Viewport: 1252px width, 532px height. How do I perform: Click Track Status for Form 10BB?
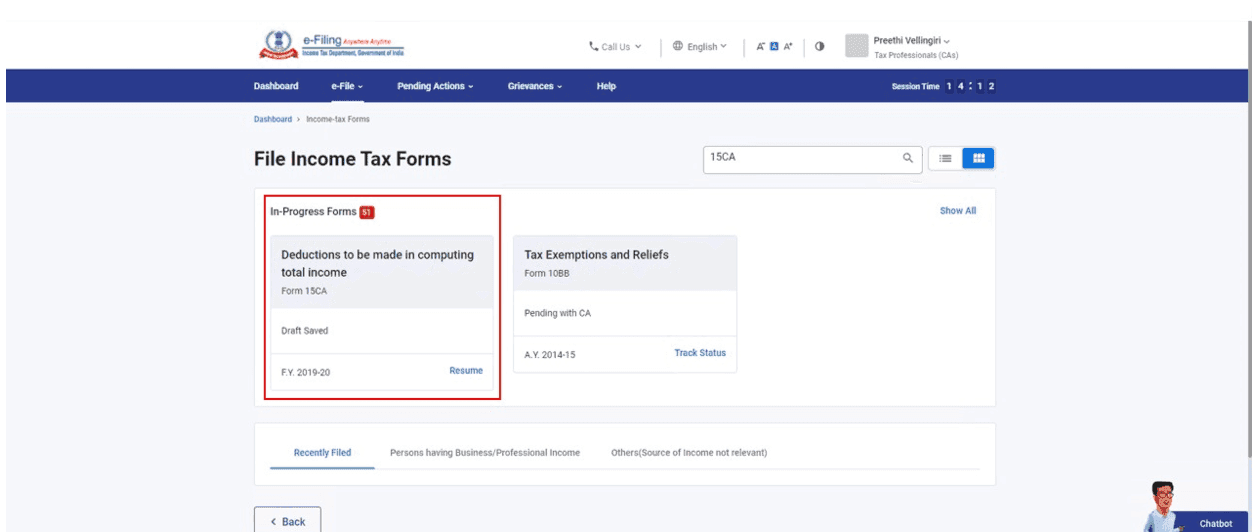(700, 353)
